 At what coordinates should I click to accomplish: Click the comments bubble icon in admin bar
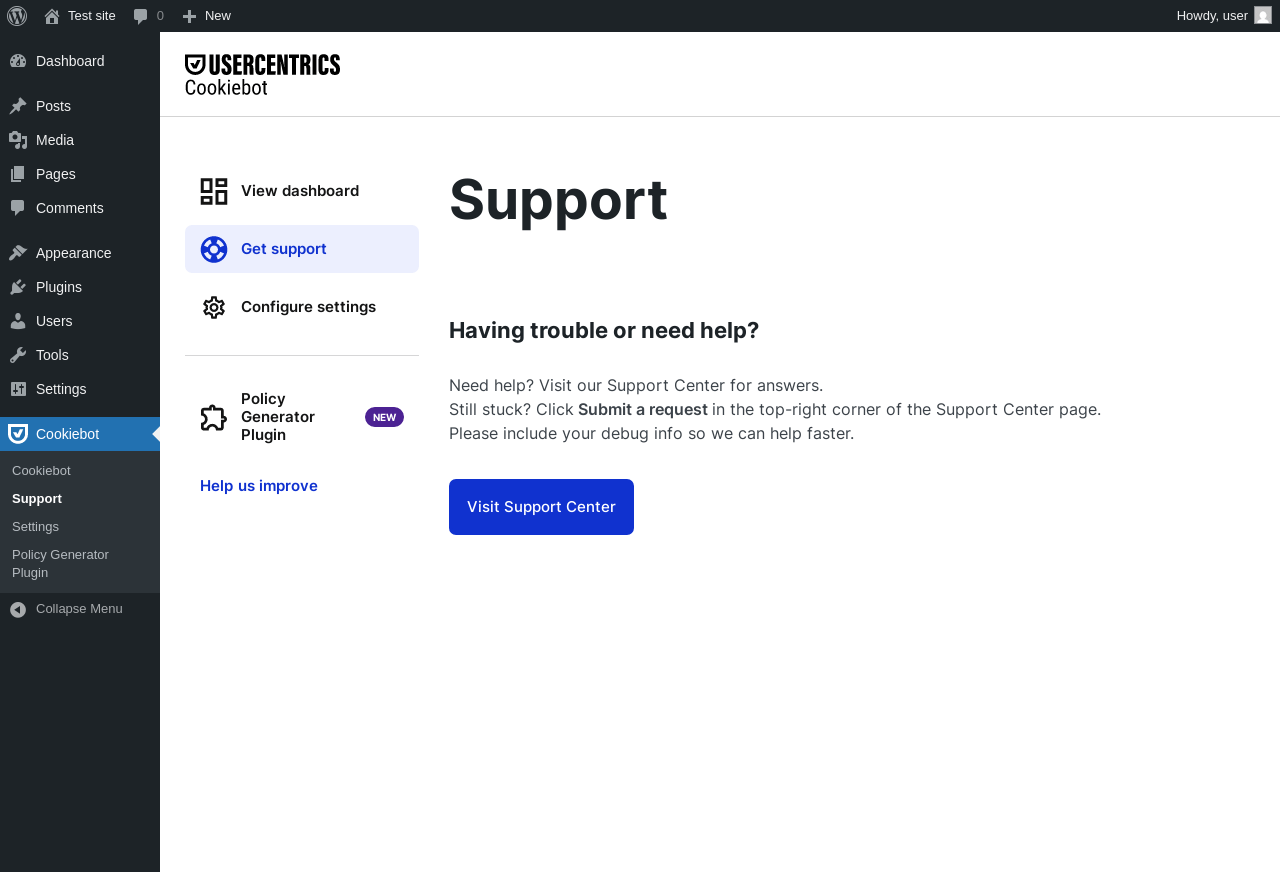coord(141,16)
